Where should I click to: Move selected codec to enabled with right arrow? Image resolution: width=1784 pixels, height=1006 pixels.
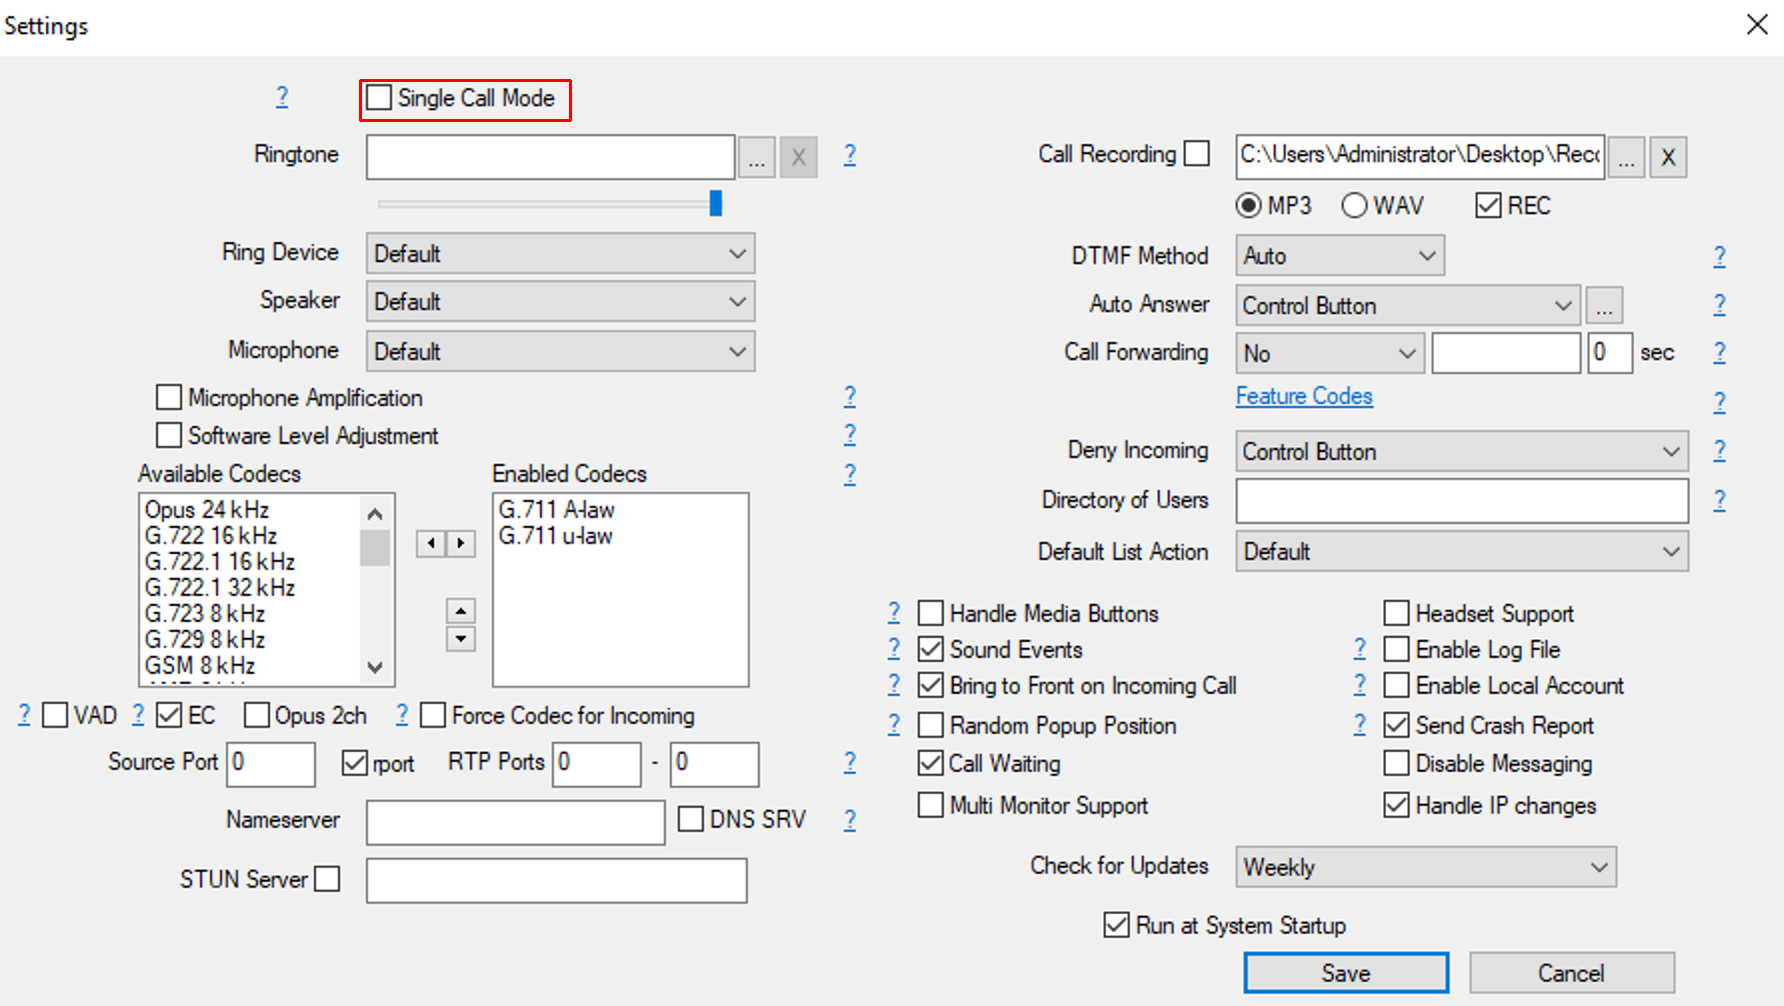point(460,543)
